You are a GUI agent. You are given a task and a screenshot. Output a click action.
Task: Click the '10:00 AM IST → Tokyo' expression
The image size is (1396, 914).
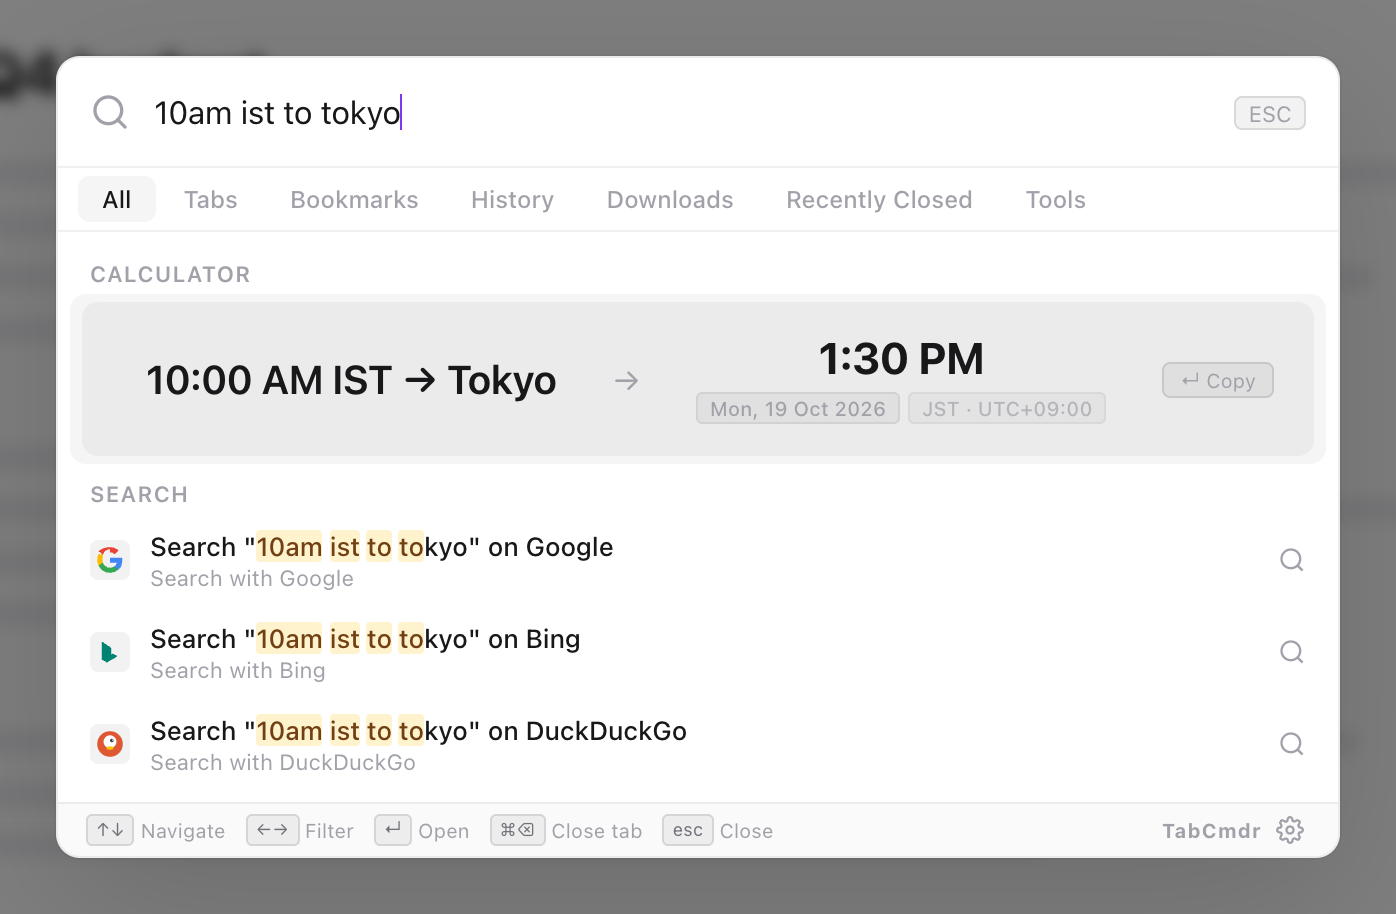(x=351, y=380)
